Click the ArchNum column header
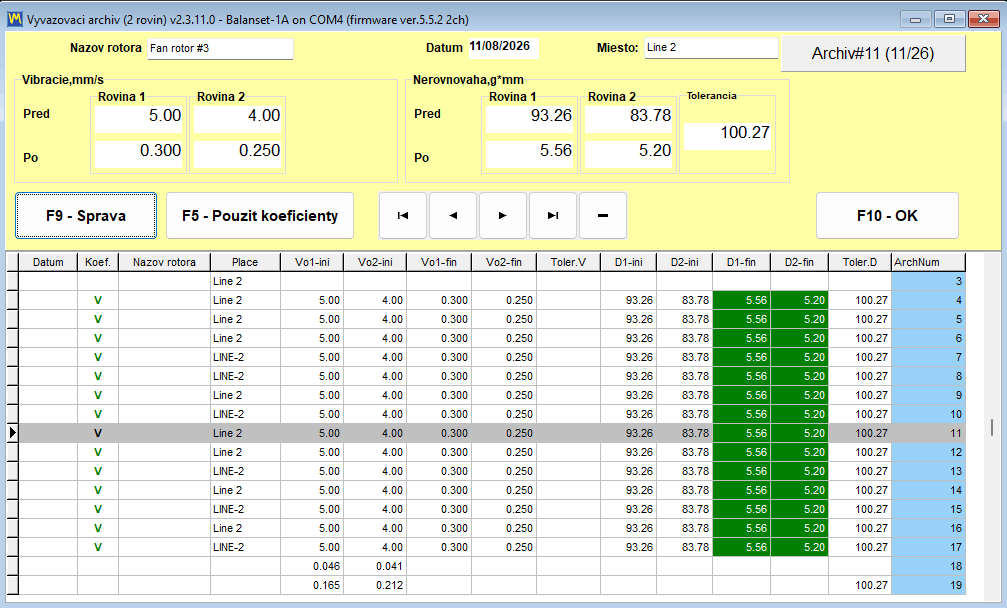 point(929,262)
